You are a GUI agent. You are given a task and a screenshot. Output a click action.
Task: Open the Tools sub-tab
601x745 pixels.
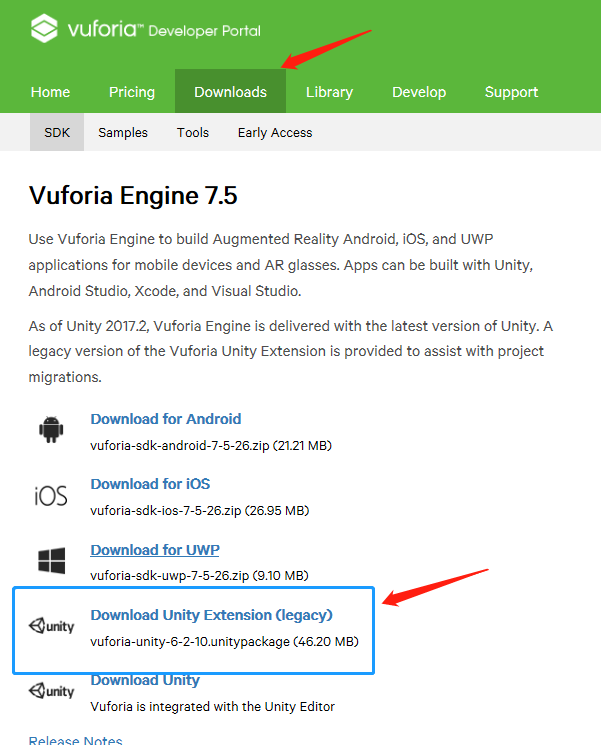click(x=193, y=132)
